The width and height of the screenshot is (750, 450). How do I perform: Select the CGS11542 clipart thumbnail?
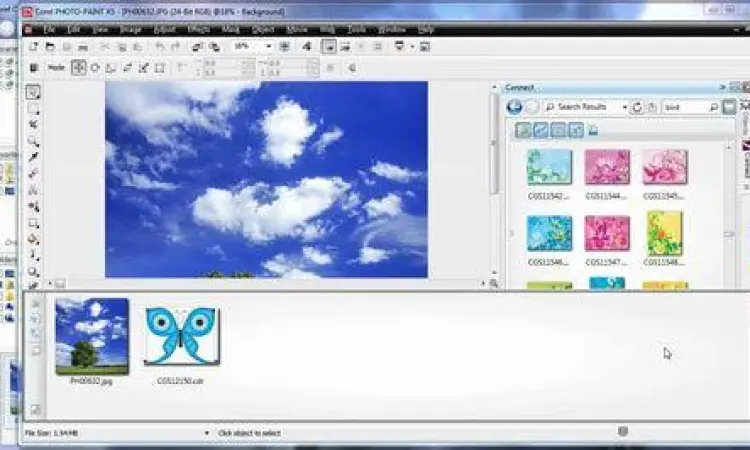click(x=549, y=167)
